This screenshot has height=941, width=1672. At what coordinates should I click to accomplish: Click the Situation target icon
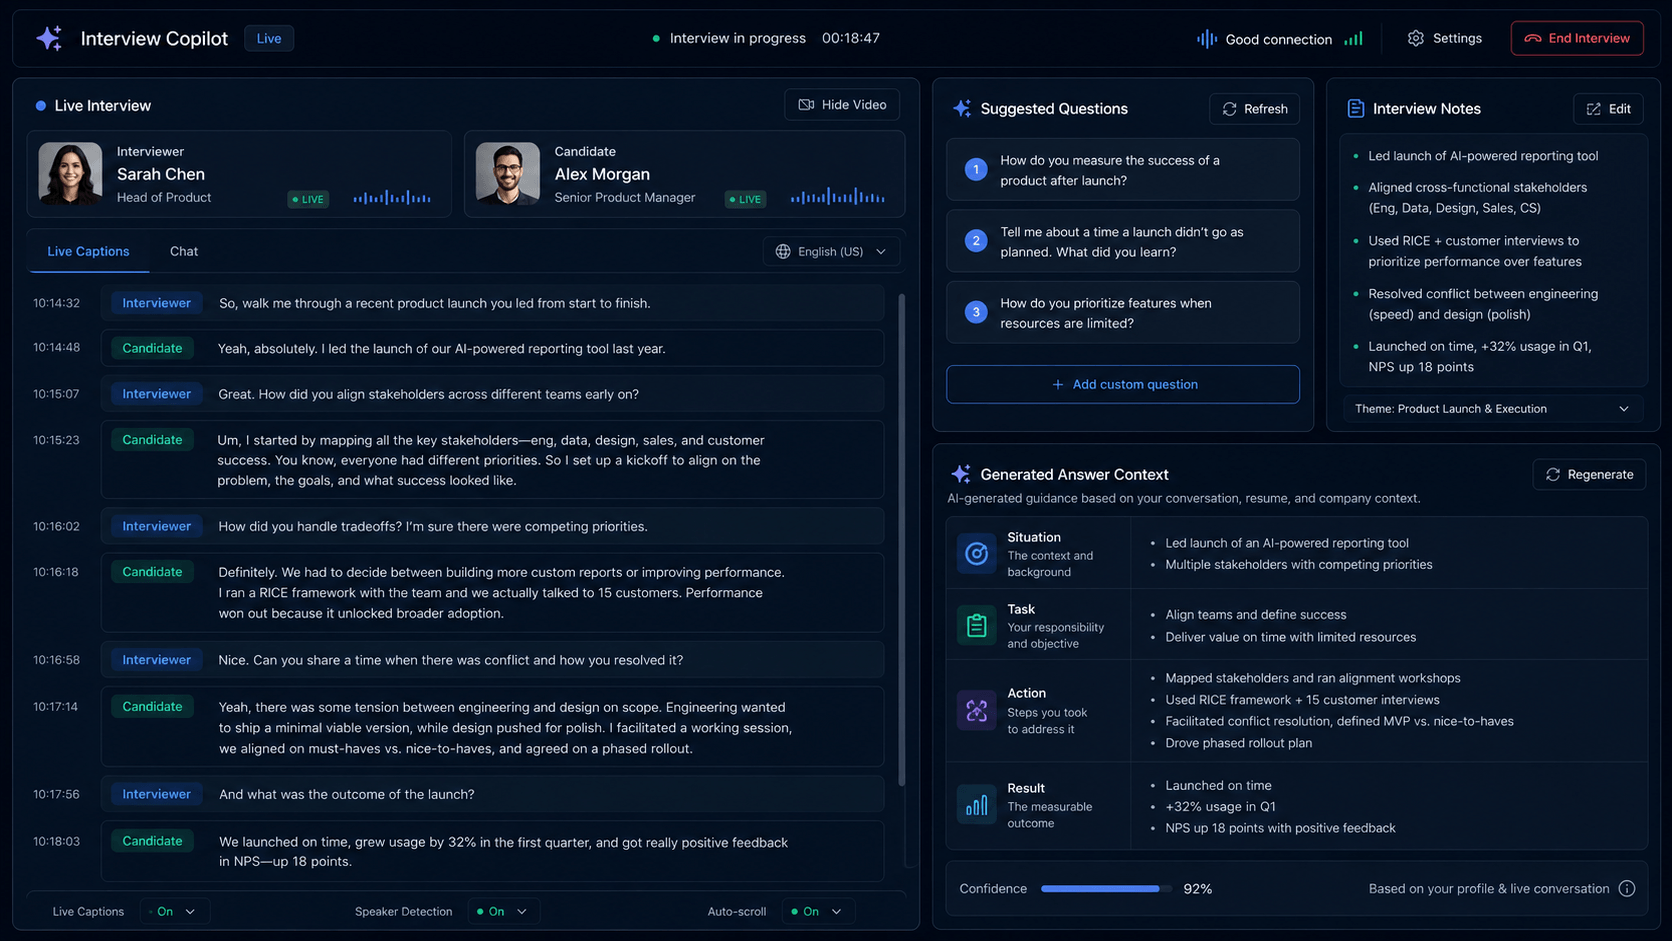click(x=976, y=553)
